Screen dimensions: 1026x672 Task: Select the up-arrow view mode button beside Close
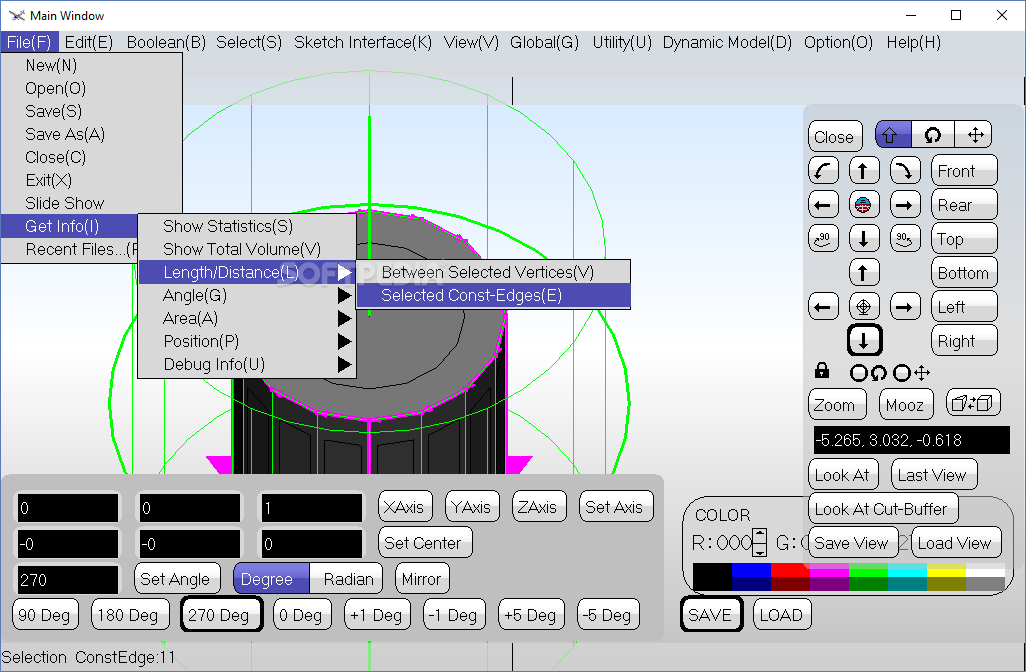click(893, 135)
